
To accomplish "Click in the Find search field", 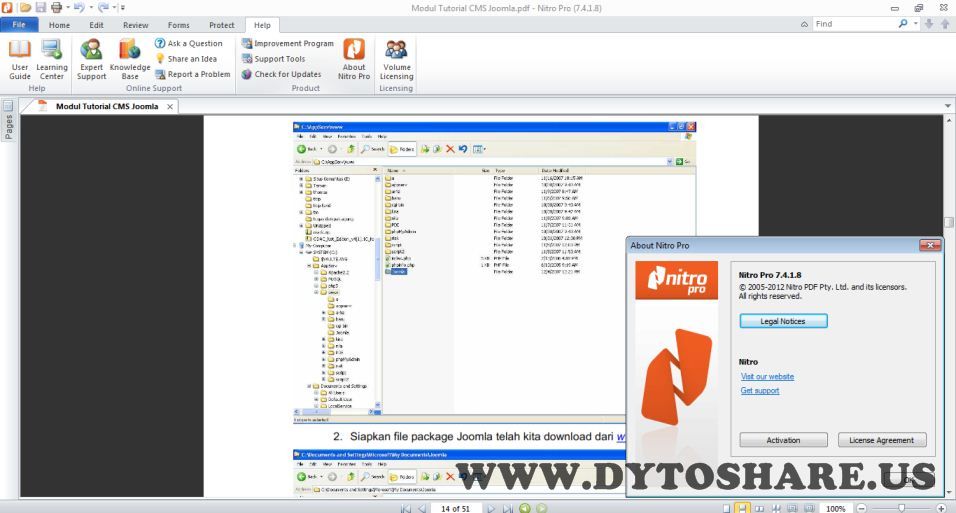I will [x=854, y=24].
